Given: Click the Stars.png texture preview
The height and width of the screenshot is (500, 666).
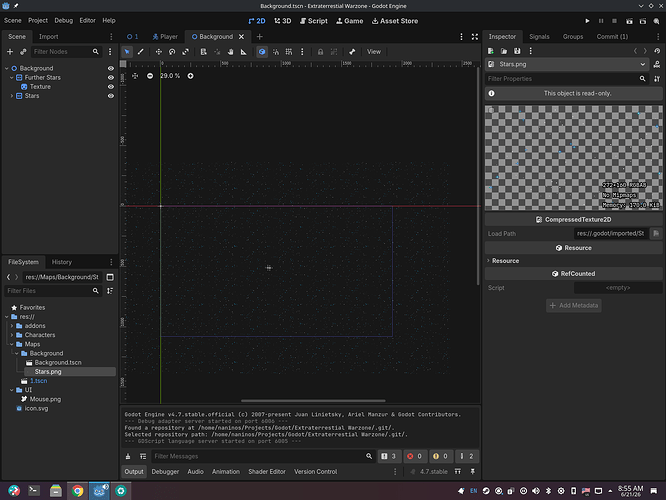Looking at the screenshot, I should coord(573,158).
